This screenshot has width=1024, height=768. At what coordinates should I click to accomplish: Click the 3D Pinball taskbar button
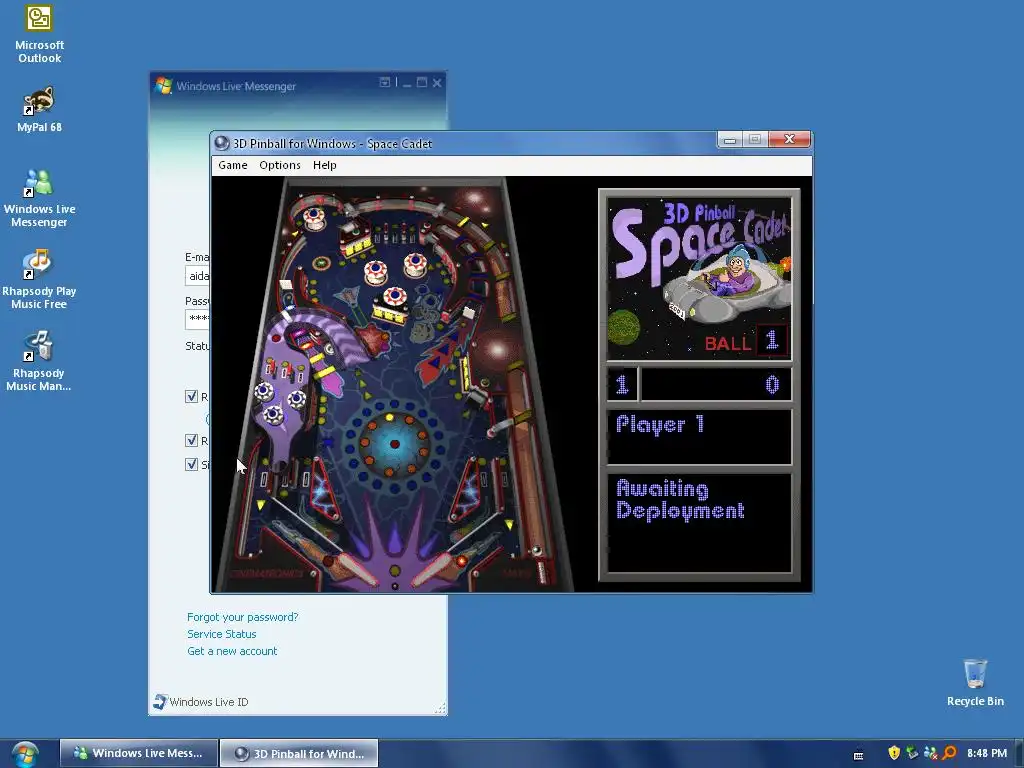coord(299,753)
